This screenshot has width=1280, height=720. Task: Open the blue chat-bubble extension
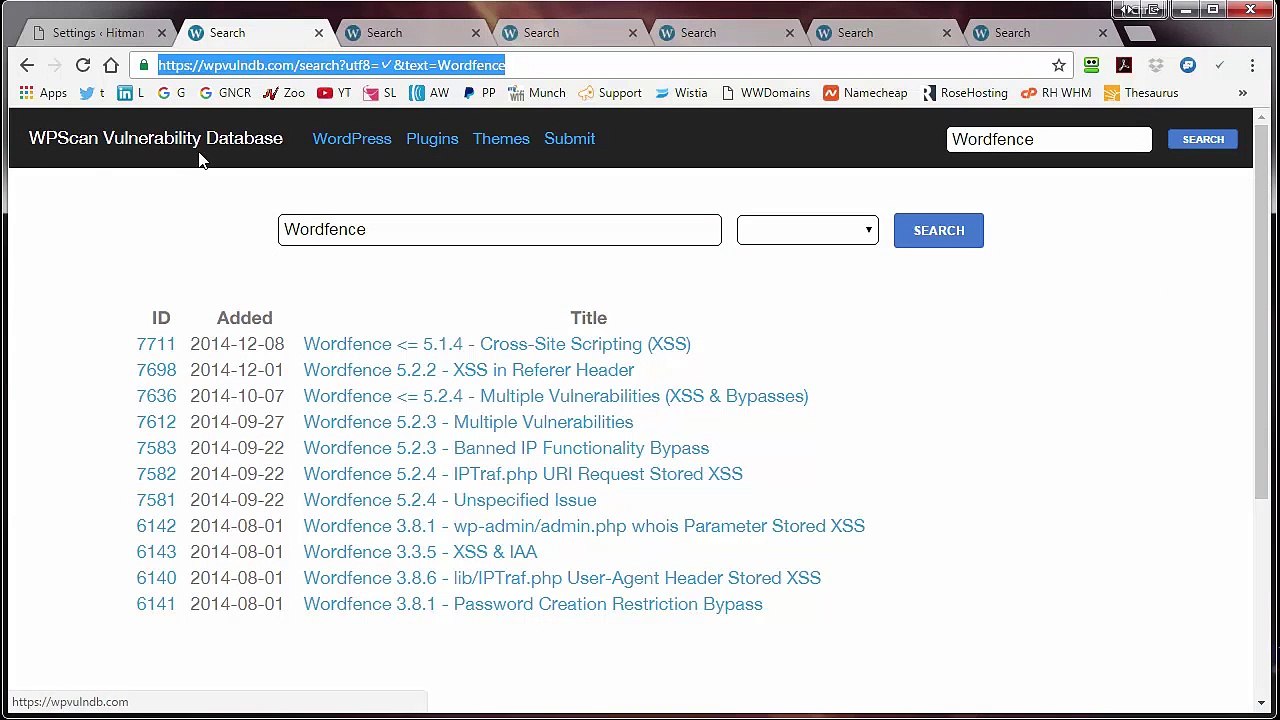pyautogui.click(x=1188, y=65)
